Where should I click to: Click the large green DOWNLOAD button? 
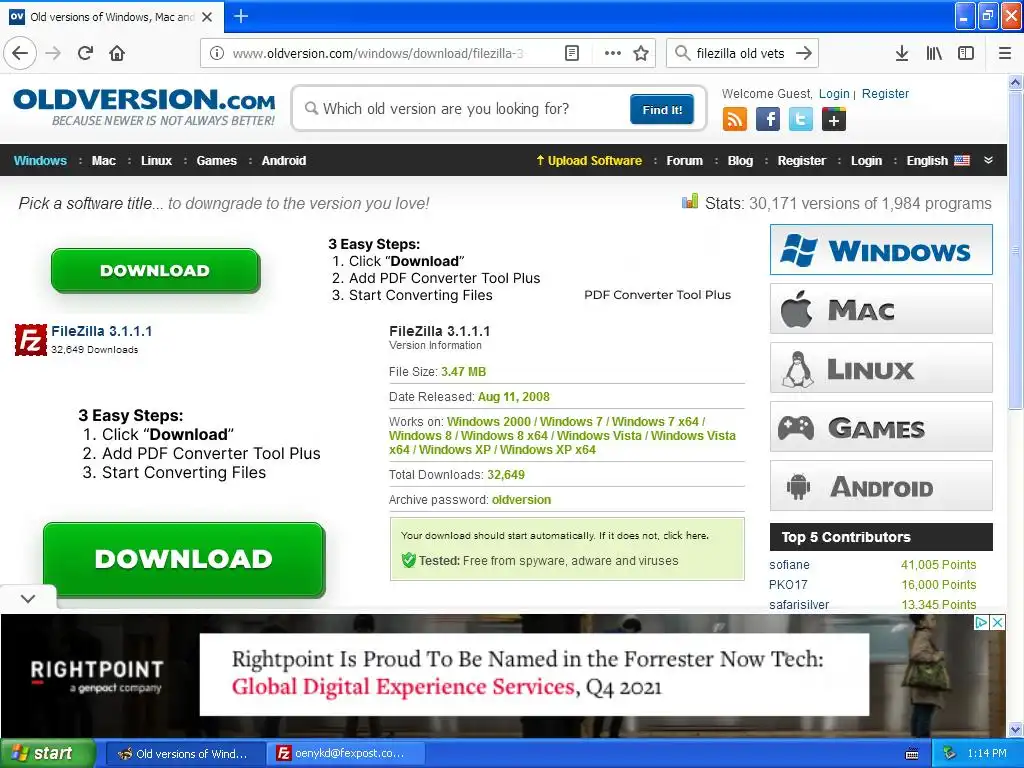(x=184, y=559)
